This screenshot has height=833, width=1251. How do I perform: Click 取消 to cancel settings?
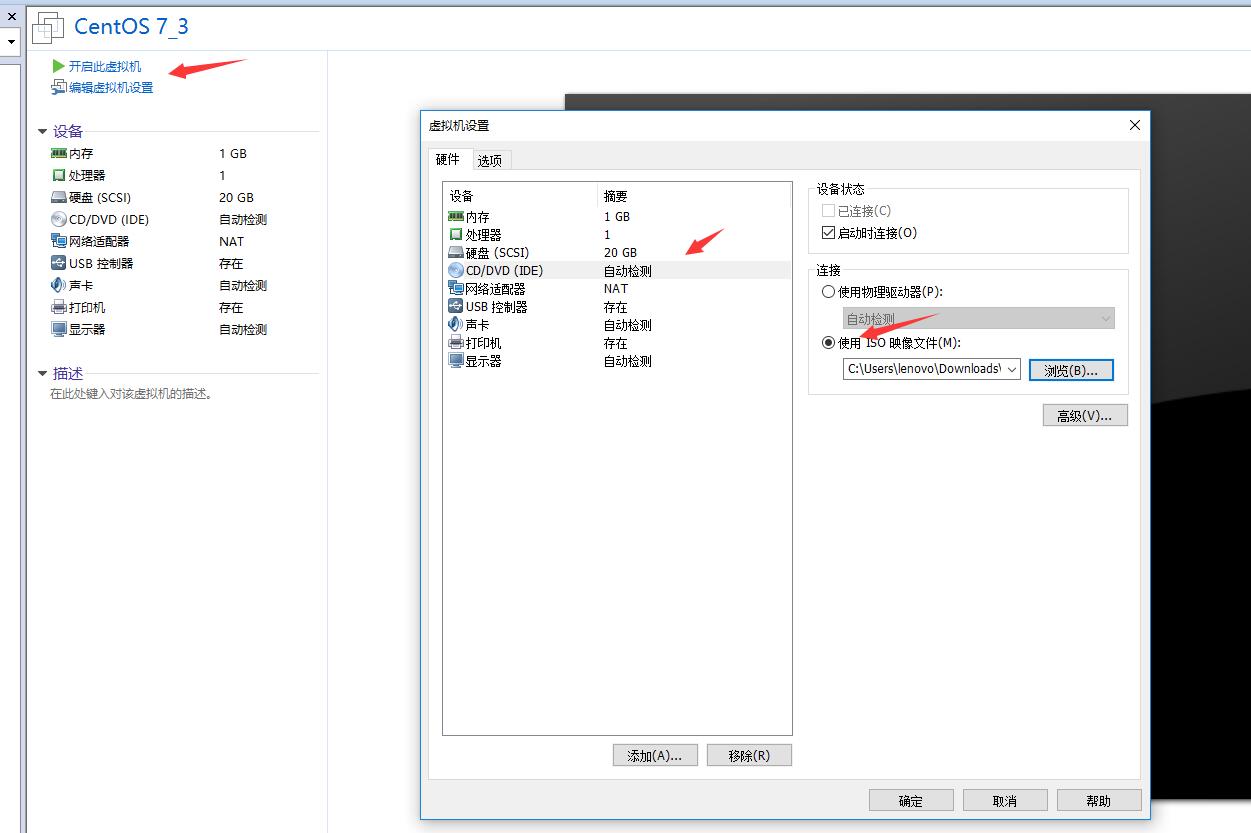coord(1005,800)
